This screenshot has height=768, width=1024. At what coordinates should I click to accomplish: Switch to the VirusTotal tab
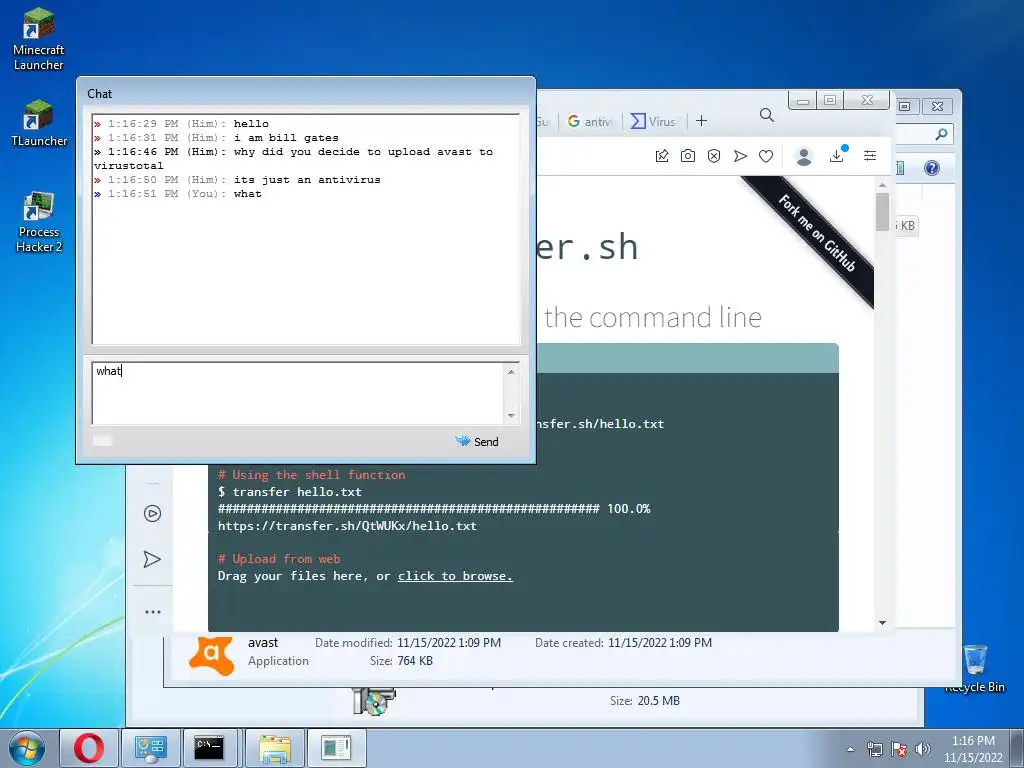tap(653, 121)
